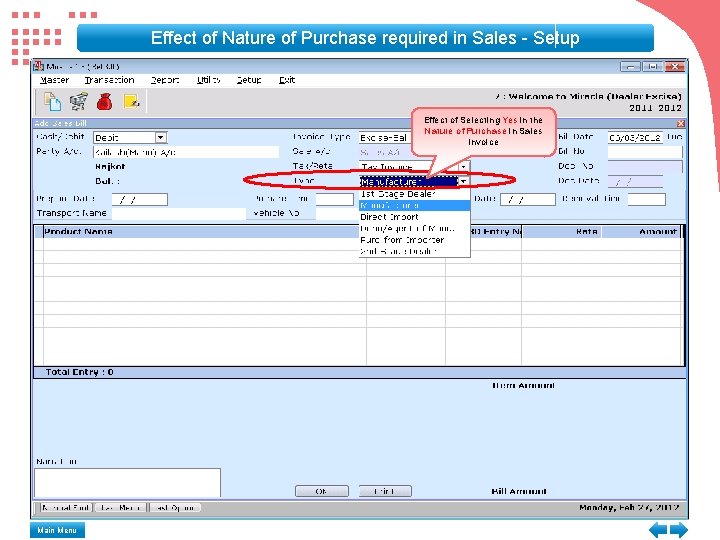The width and height of the screenshot is (720, 540).
Task: Click the Invoice Type field
Action: coord(385,138)
